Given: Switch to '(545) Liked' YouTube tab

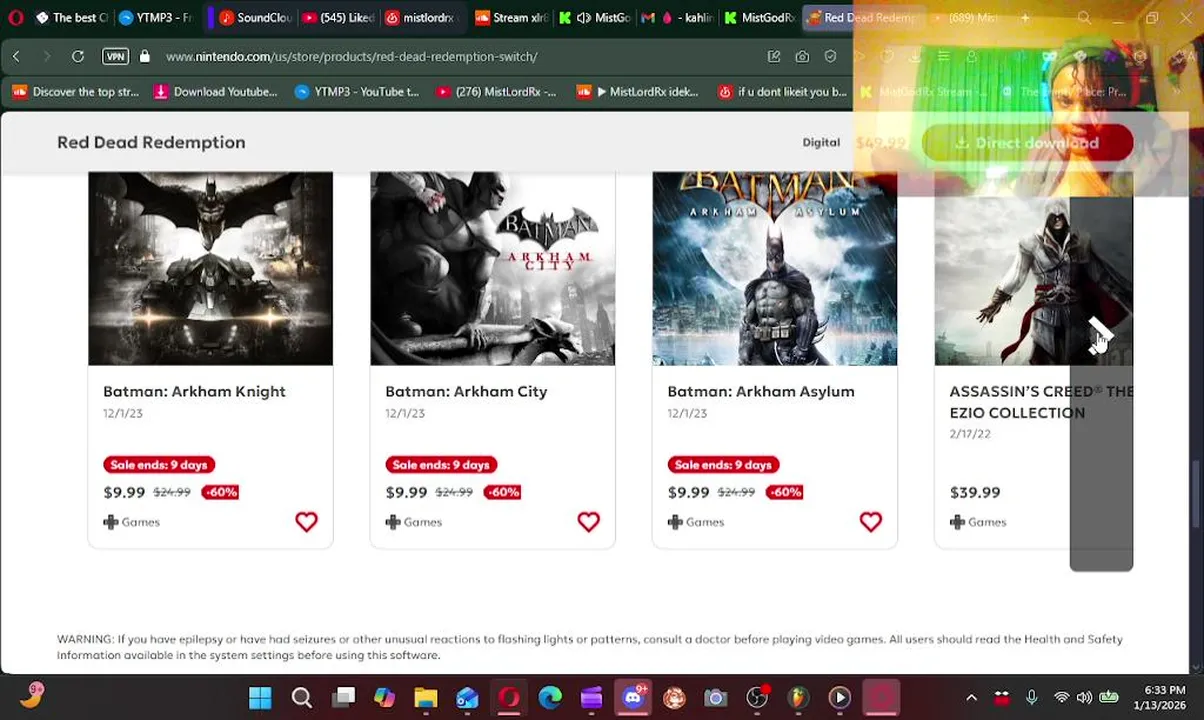Looking at the screenshot, I should (337, 18).
